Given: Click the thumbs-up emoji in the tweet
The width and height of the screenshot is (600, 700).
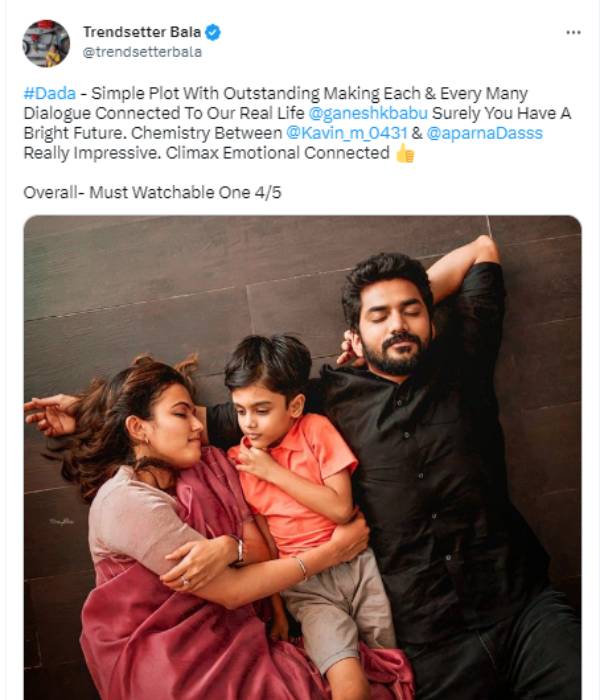Looking at the screenshot, I should (x=405, y=153).
